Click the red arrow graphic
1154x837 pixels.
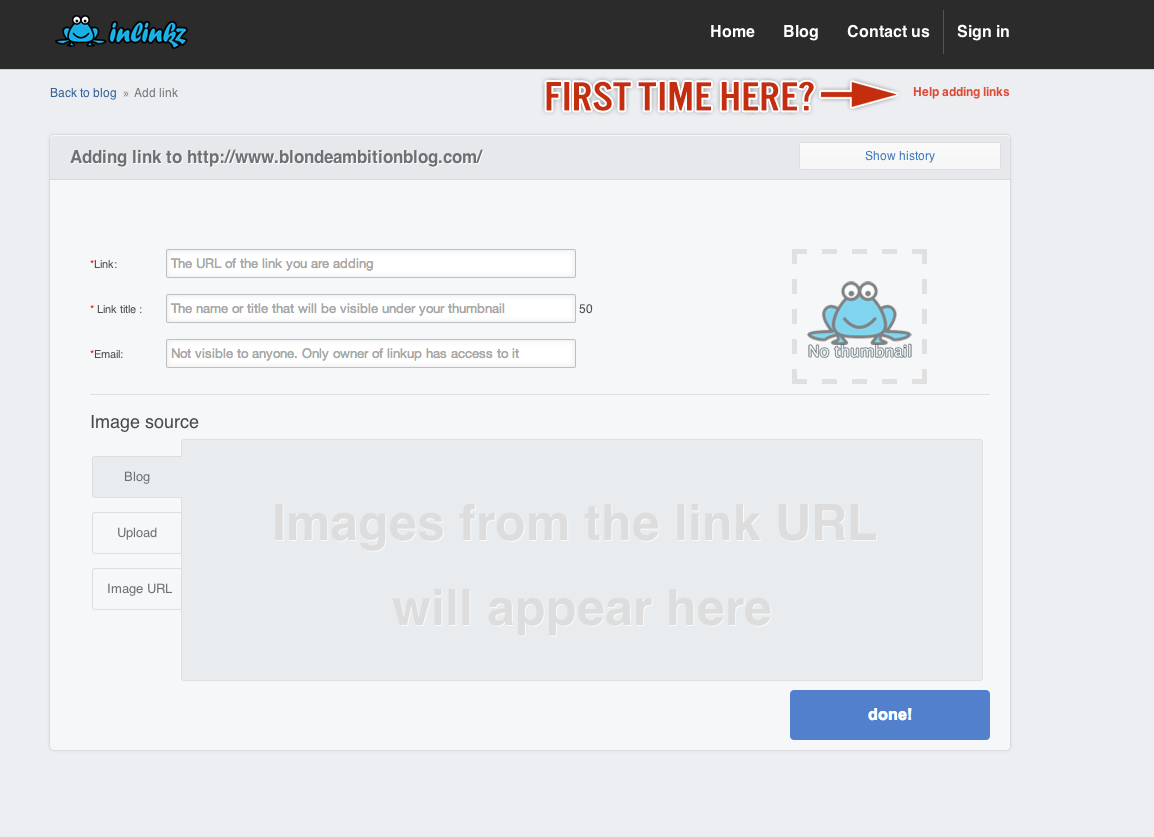(x=859, y=94)
